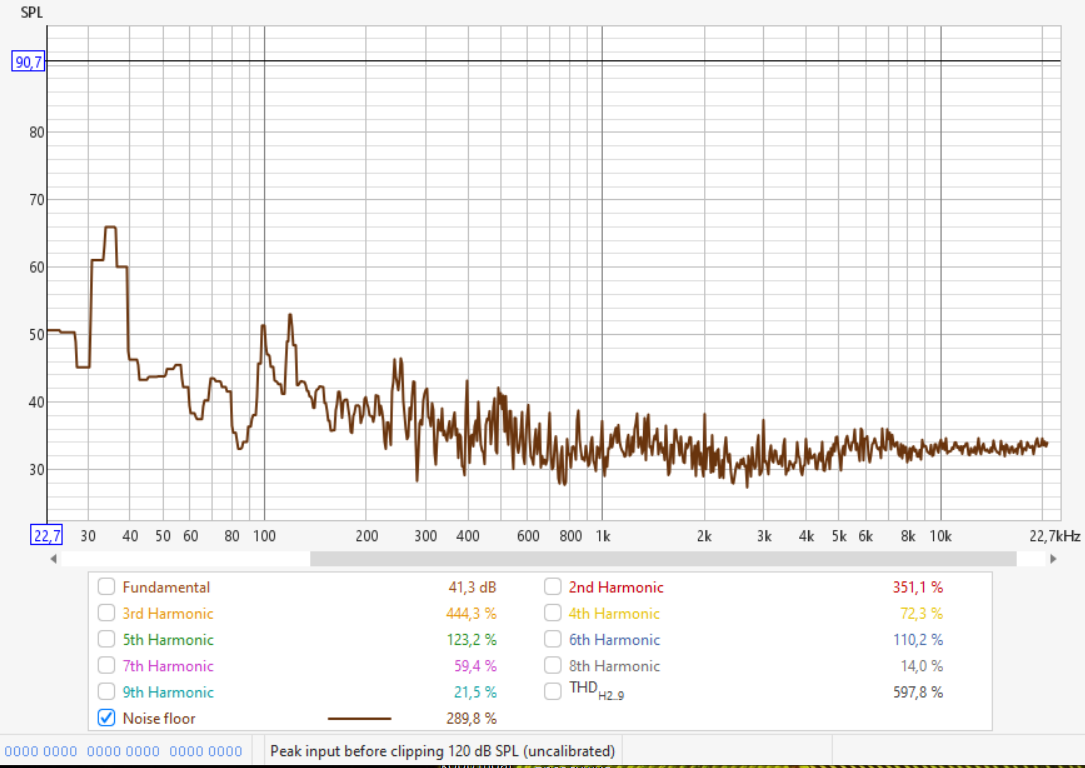This screenshot has width=1085, height=768.
Task: Click the 110,2 % 6th Harmonic value
Action: (918, 640)
